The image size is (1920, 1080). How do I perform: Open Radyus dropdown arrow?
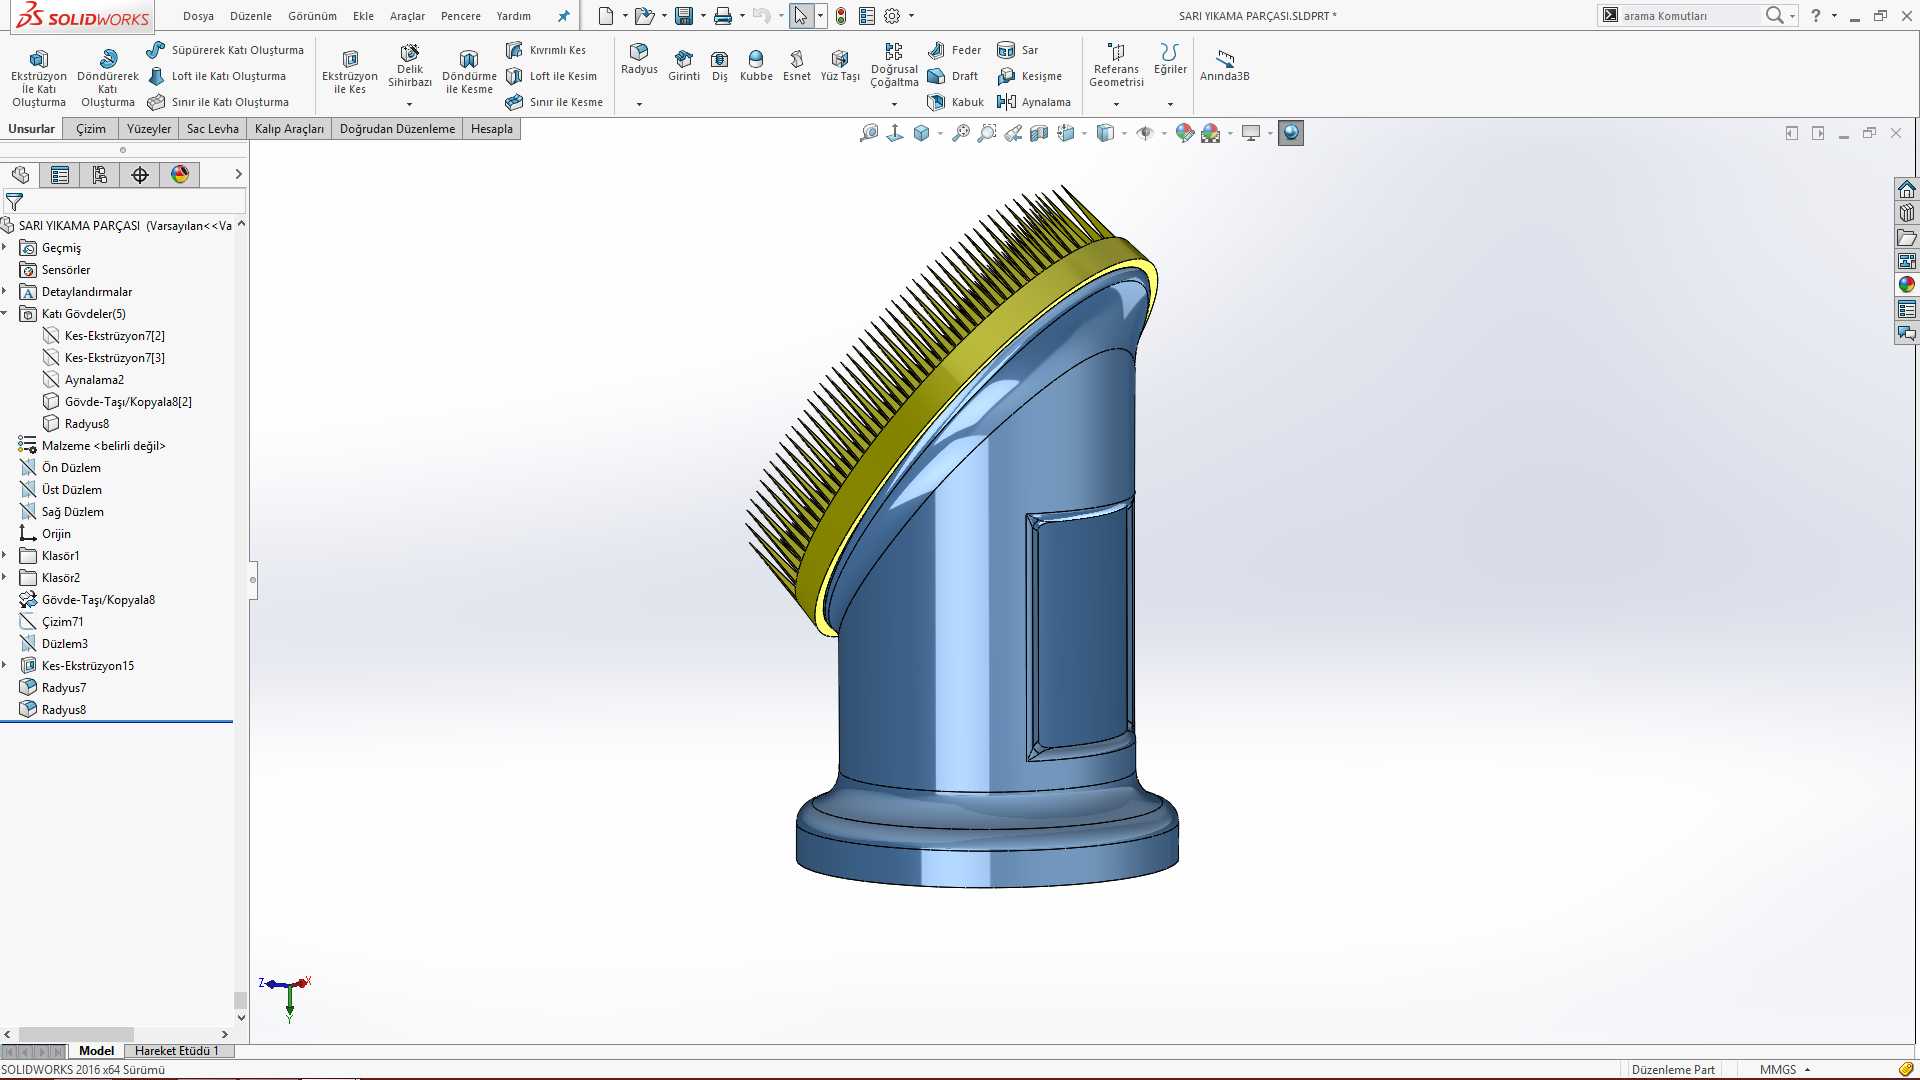(639, 104)
